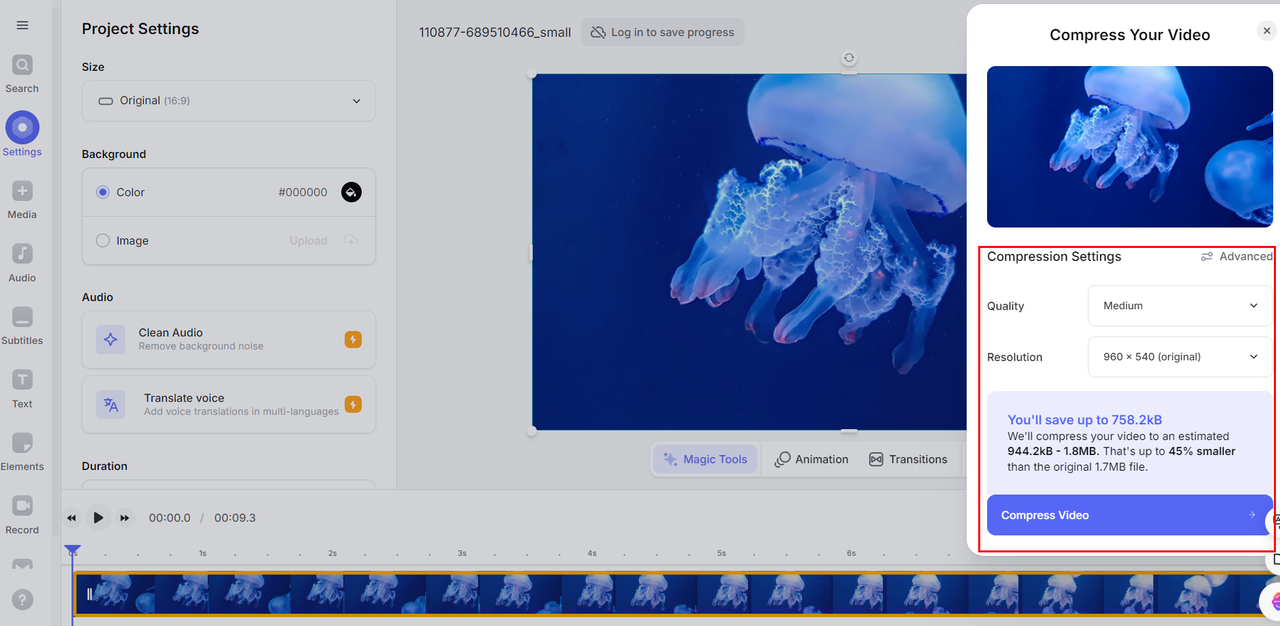Screen dimensions: 1280x626
Task: Open Settings in the sidebar
Action: pos(22,135)
